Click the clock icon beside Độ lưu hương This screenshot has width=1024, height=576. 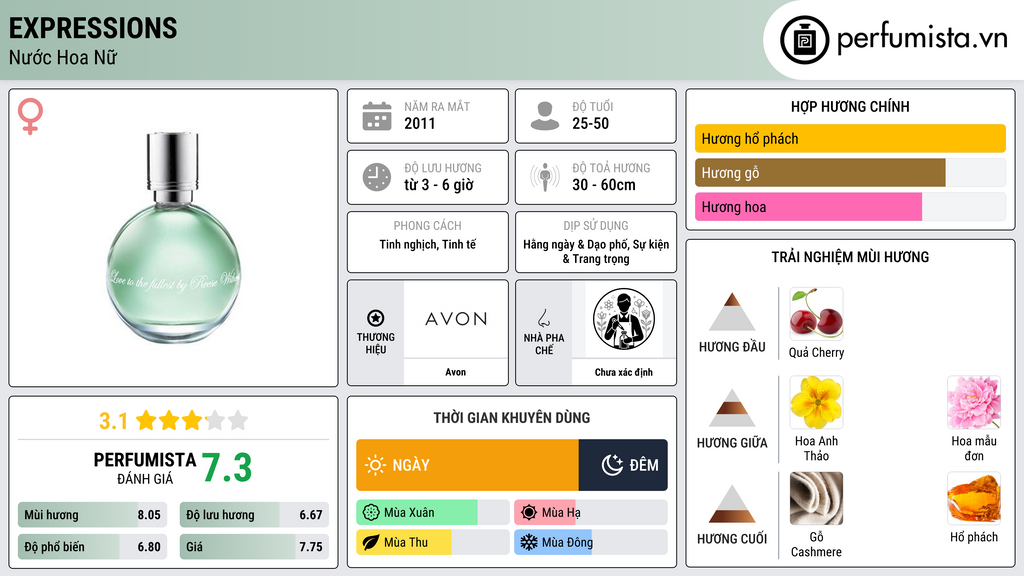coord(377,177)
